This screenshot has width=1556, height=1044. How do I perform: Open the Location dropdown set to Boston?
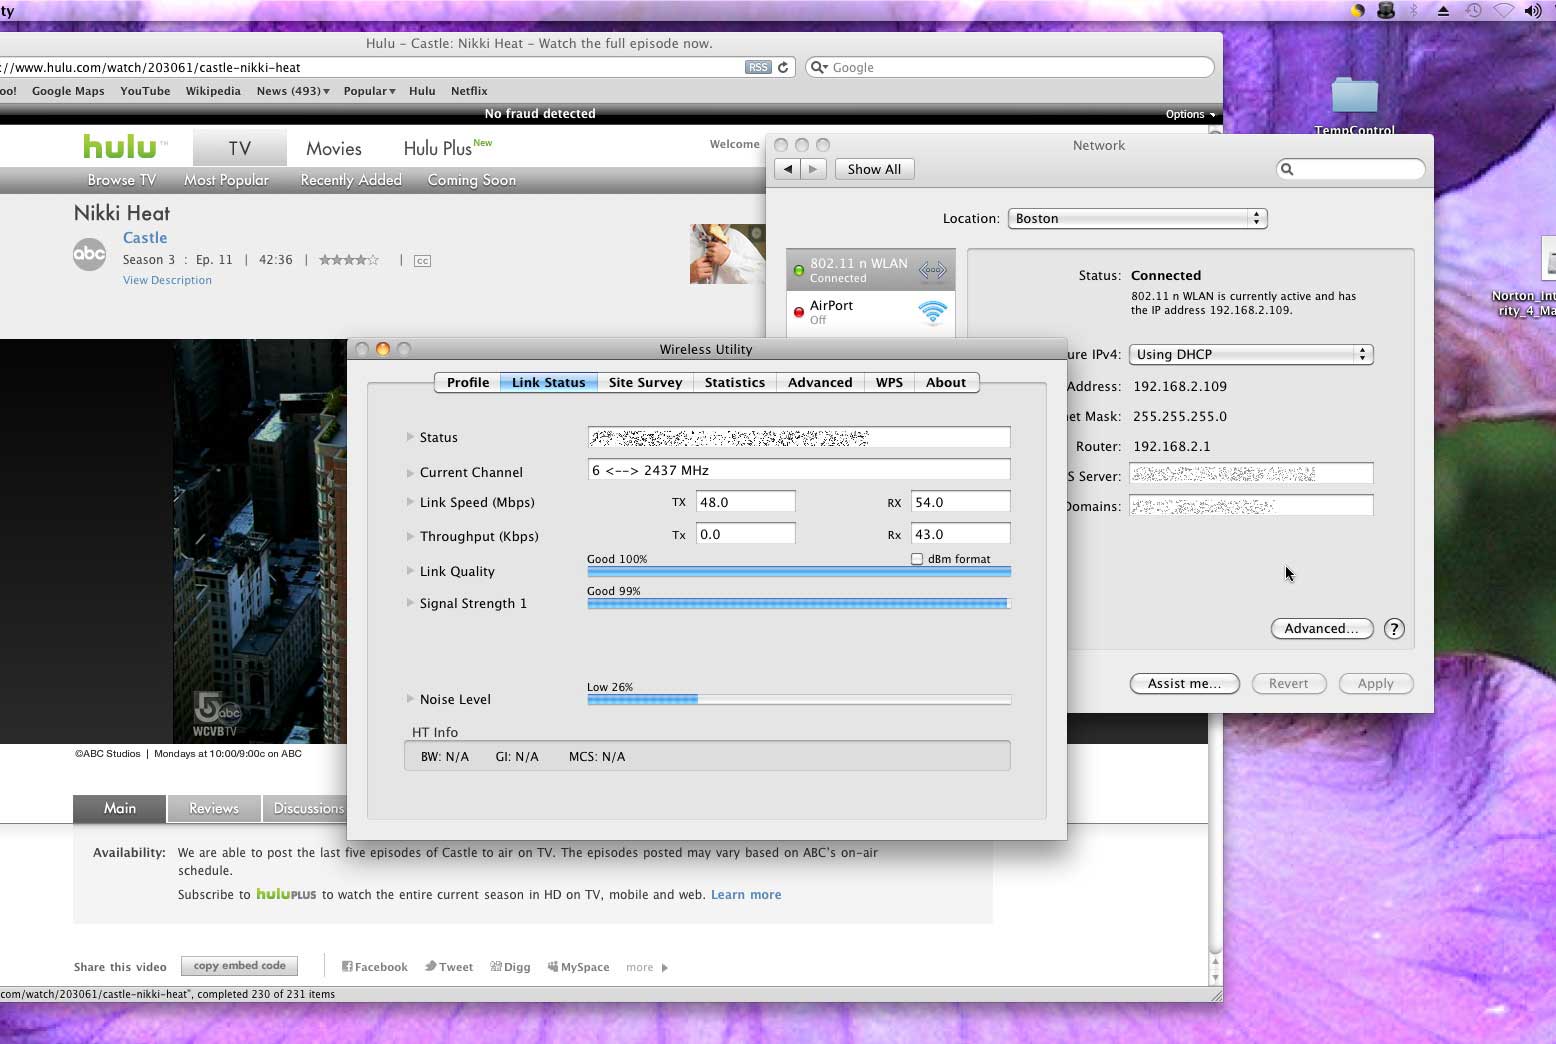click(1137, 218)
